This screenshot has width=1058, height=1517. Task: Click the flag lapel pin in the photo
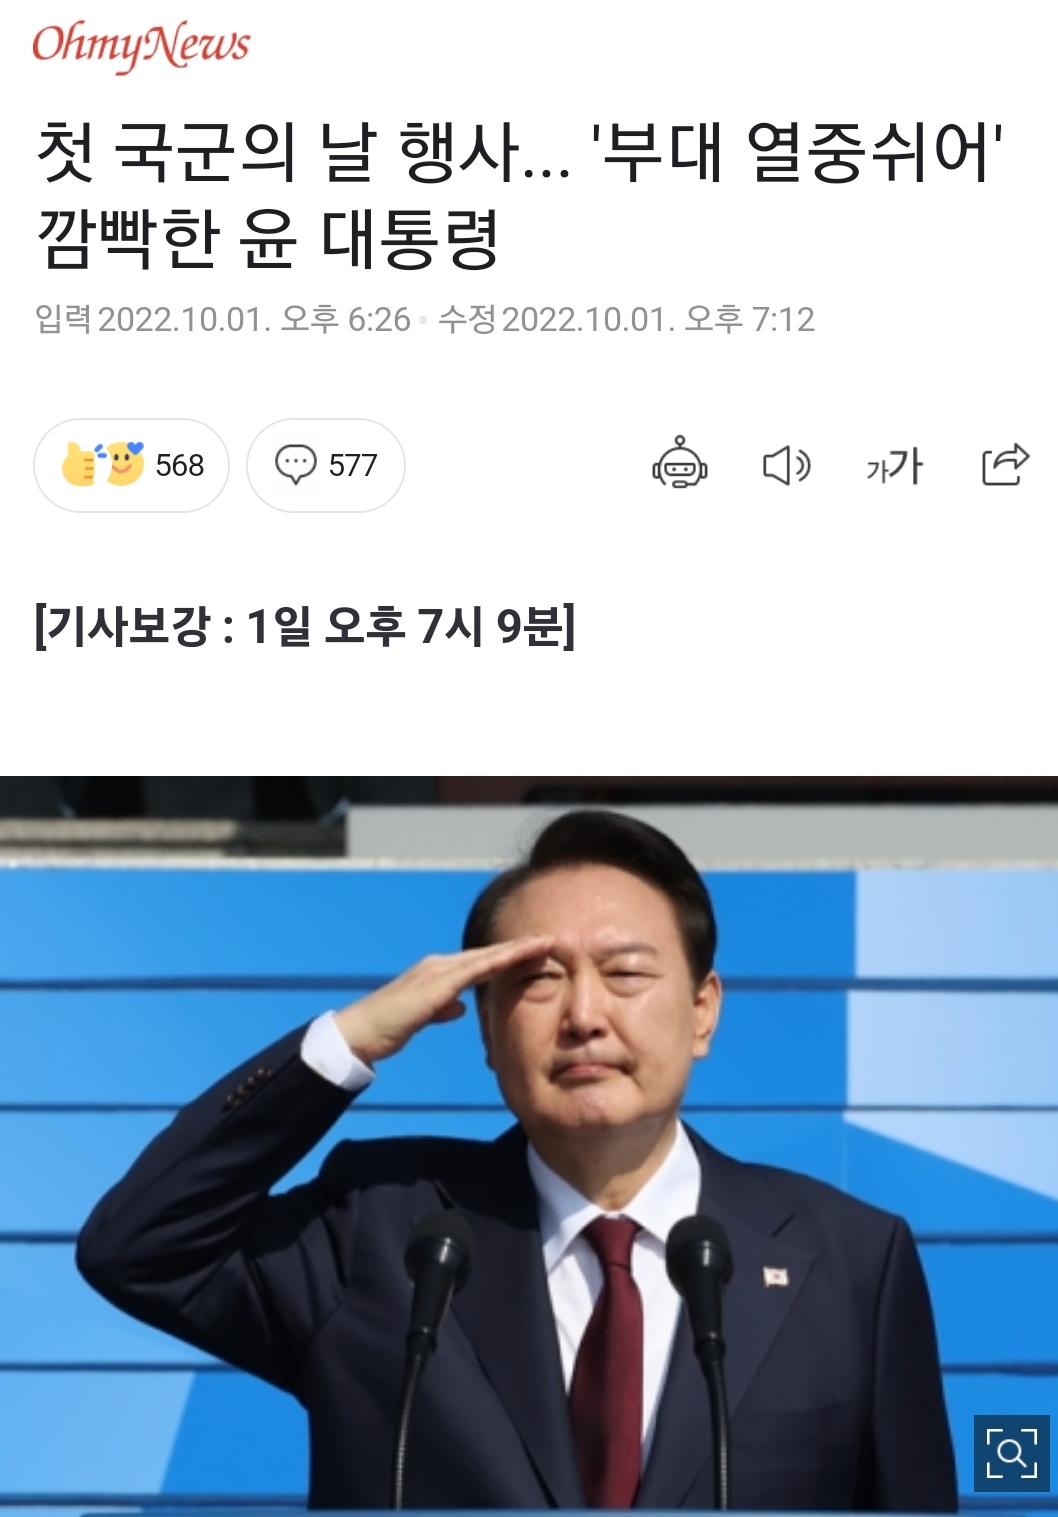(x=776, y=1276)
